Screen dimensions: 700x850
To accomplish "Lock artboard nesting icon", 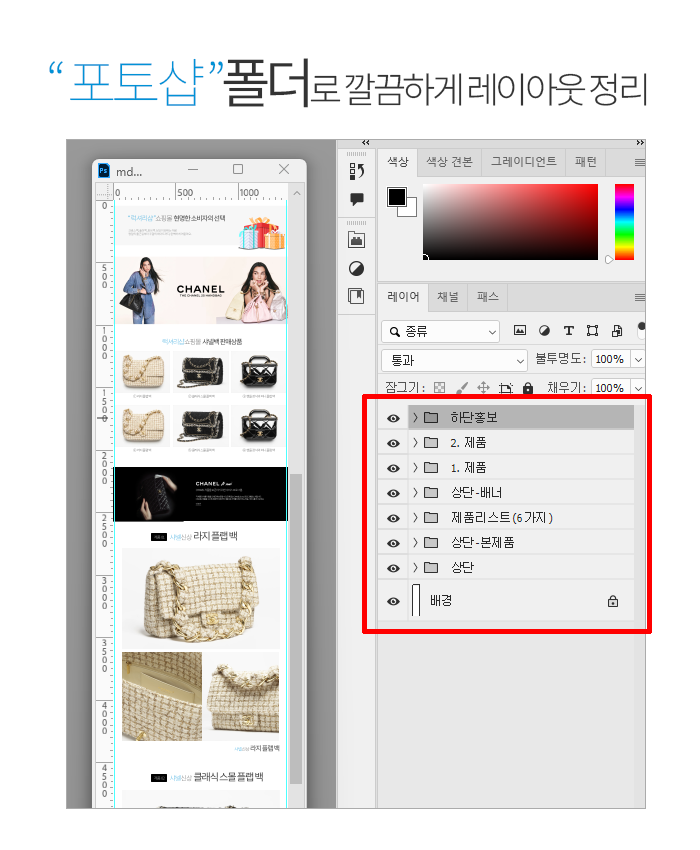I will (x=506, y=388).
